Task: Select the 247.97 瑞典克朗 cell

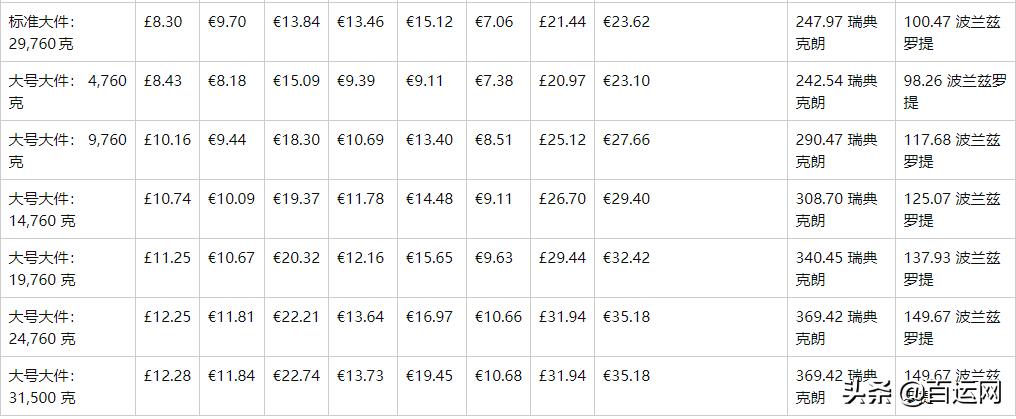Action: point(837,32)
